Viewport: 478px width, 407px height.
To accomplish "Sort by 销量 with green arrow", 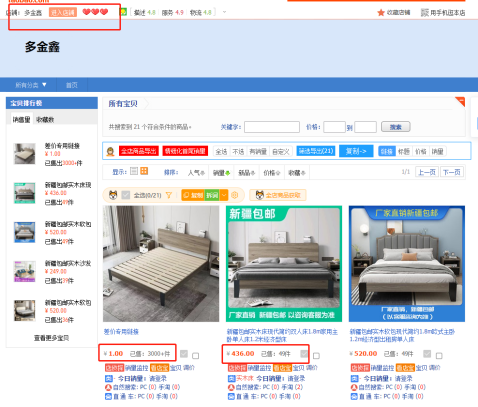I will tap(221, 173).
